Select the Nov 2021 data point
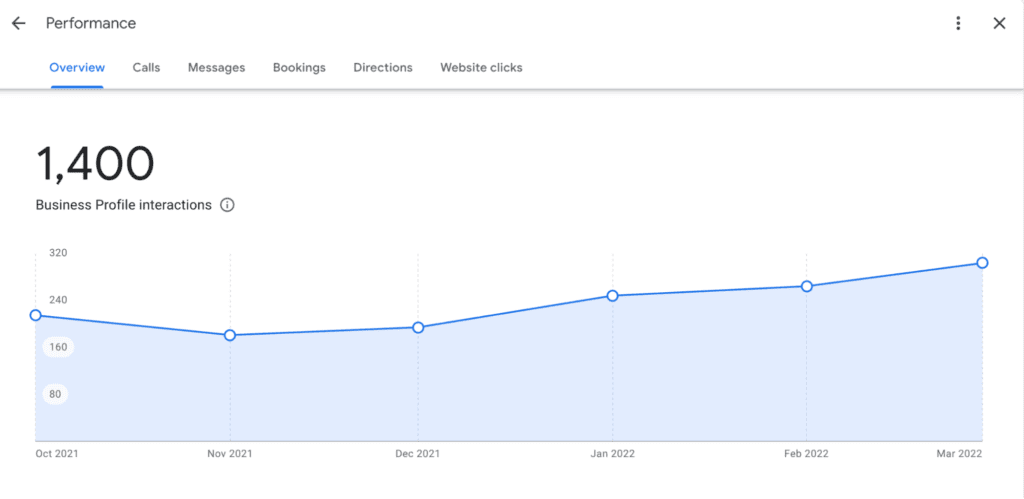This screenshot has height=499, width=1024. tap(230, 335)
